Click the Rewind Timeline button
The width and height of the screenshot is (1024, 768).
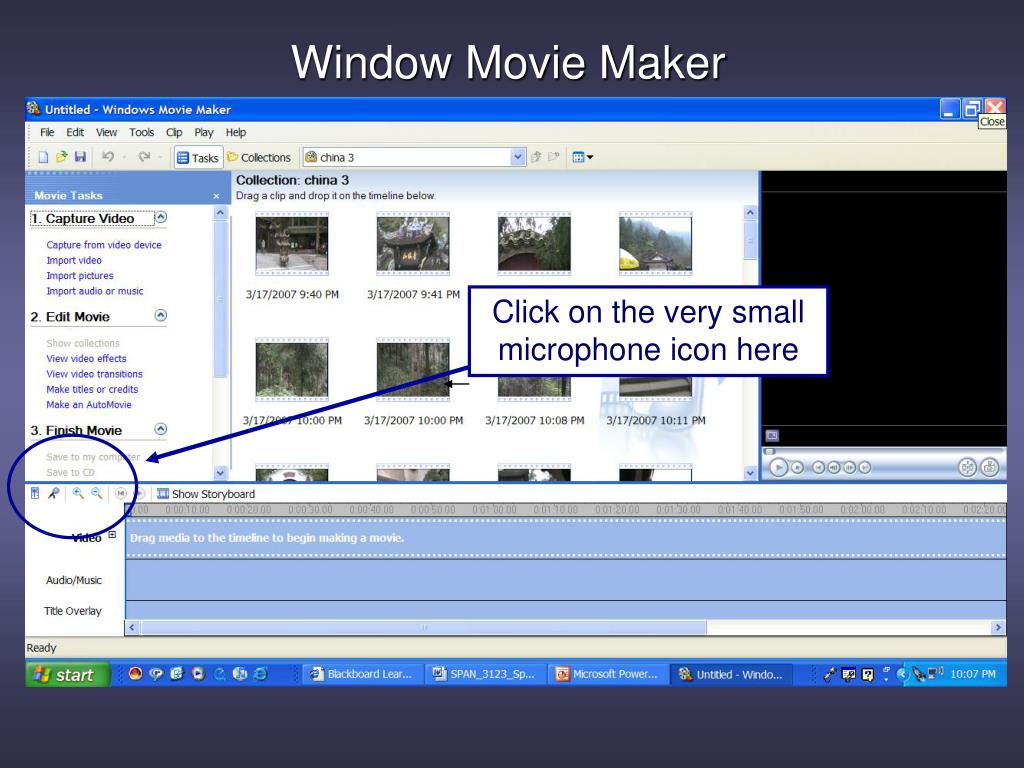tap(121, 494)
